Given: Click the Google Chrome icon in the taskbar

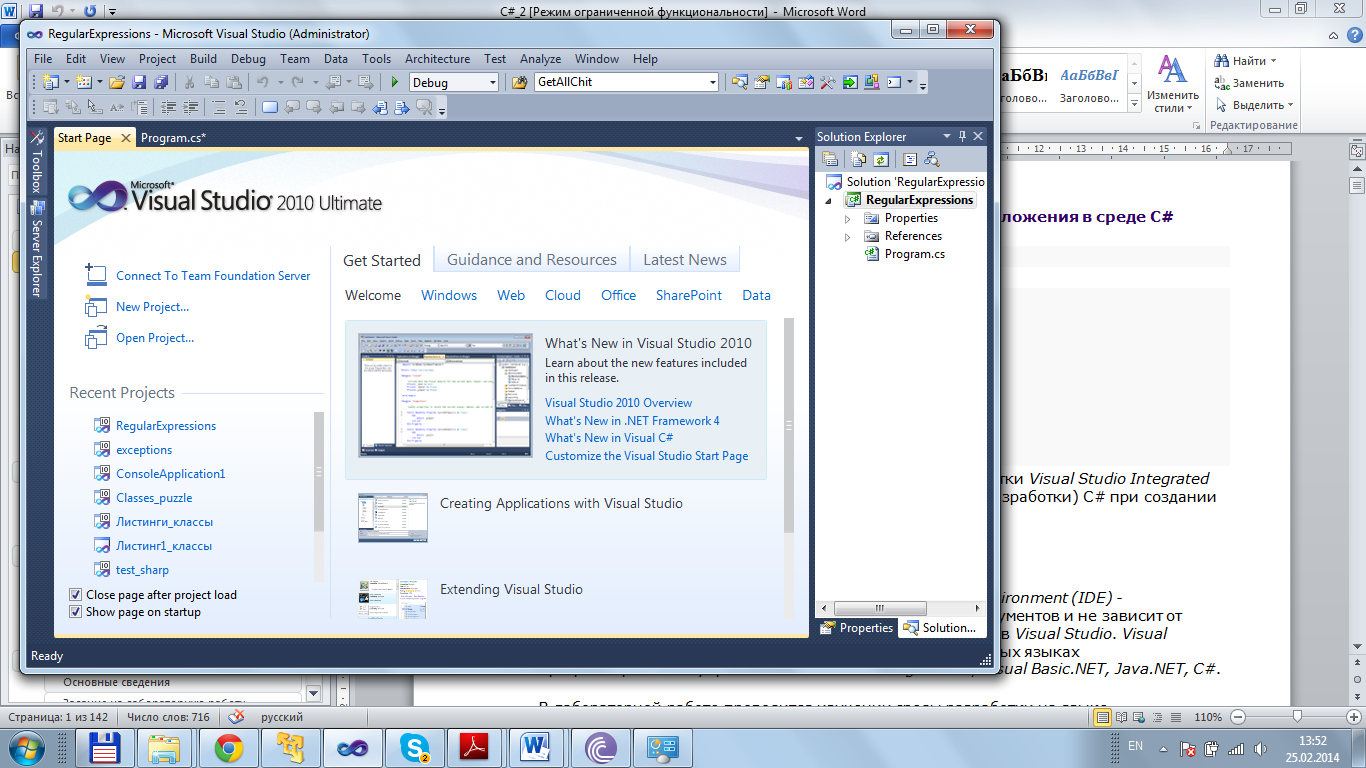Looking at the screenshot, I should 228,747.
